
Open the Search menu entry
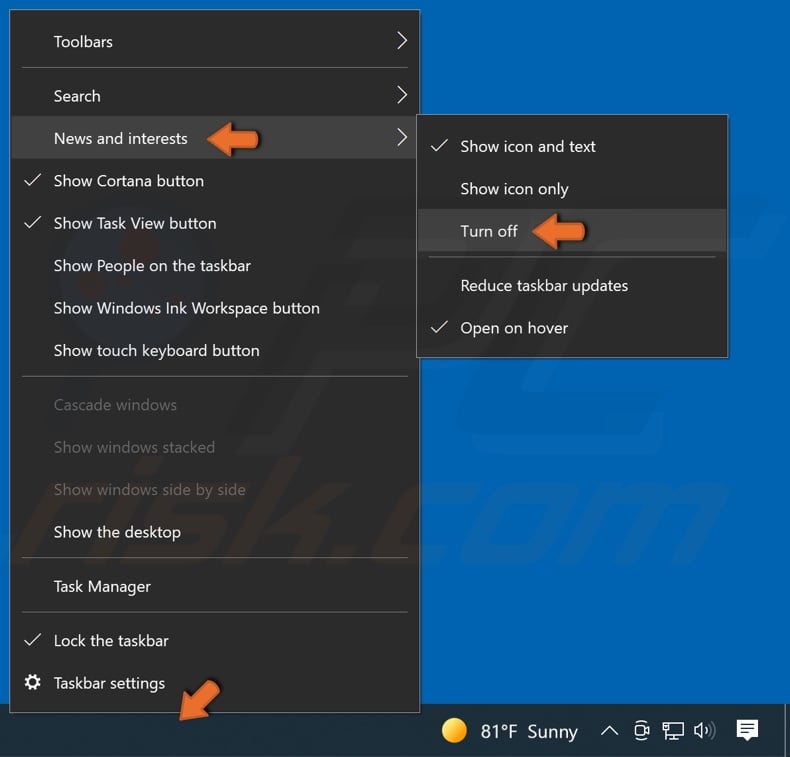click(x=215, y=96)
